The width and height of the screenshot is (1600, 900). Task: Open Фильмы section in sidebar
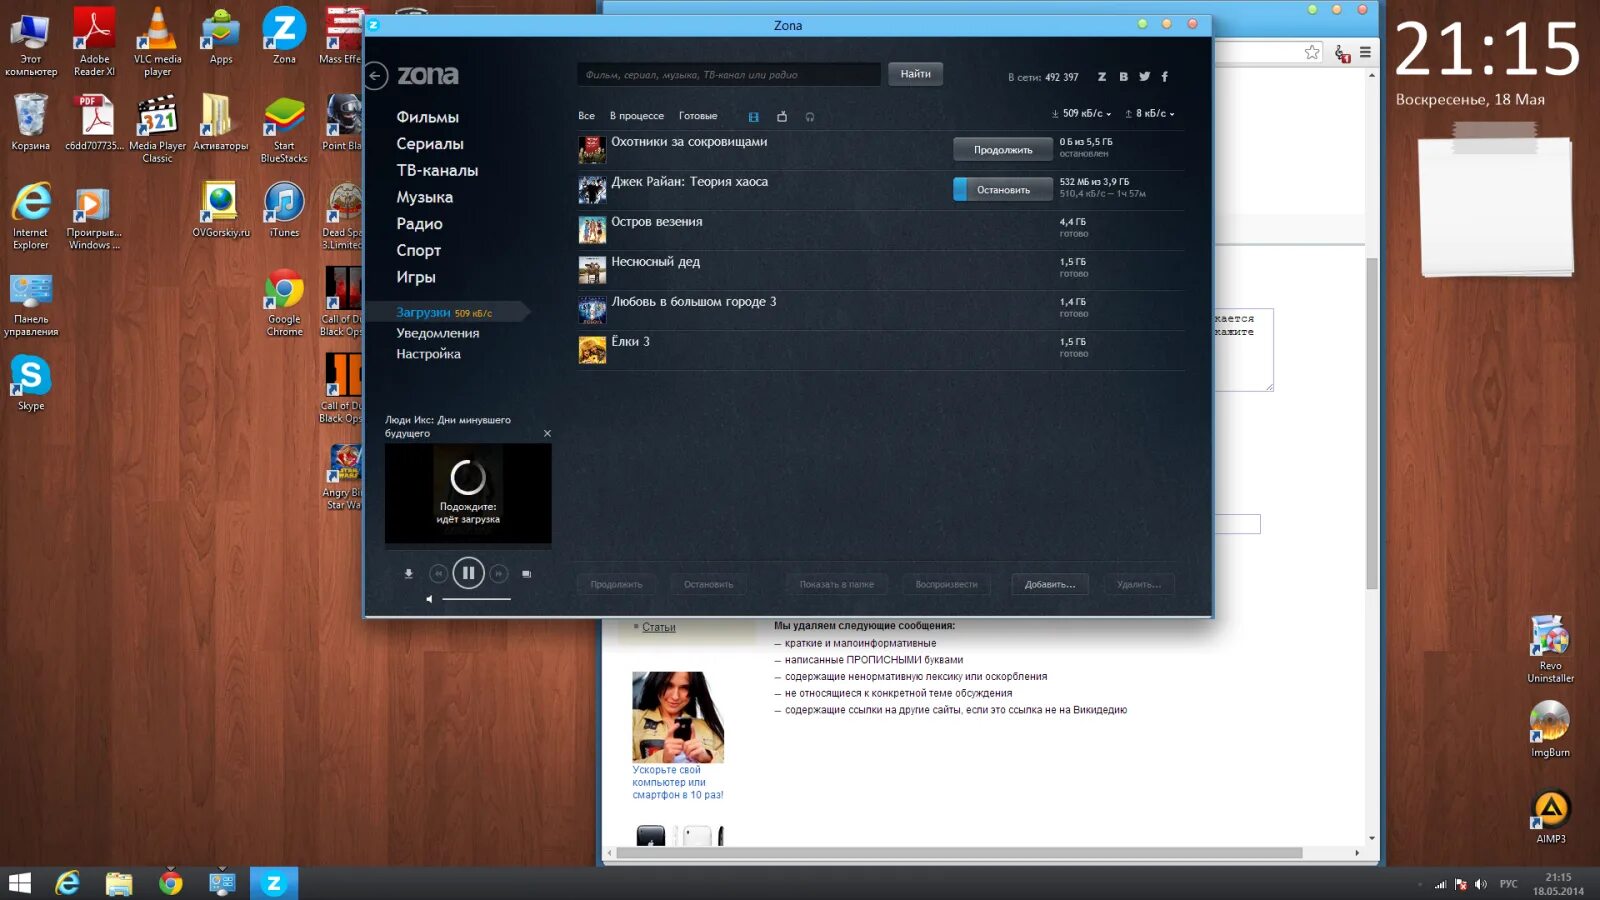pos(427,117)
